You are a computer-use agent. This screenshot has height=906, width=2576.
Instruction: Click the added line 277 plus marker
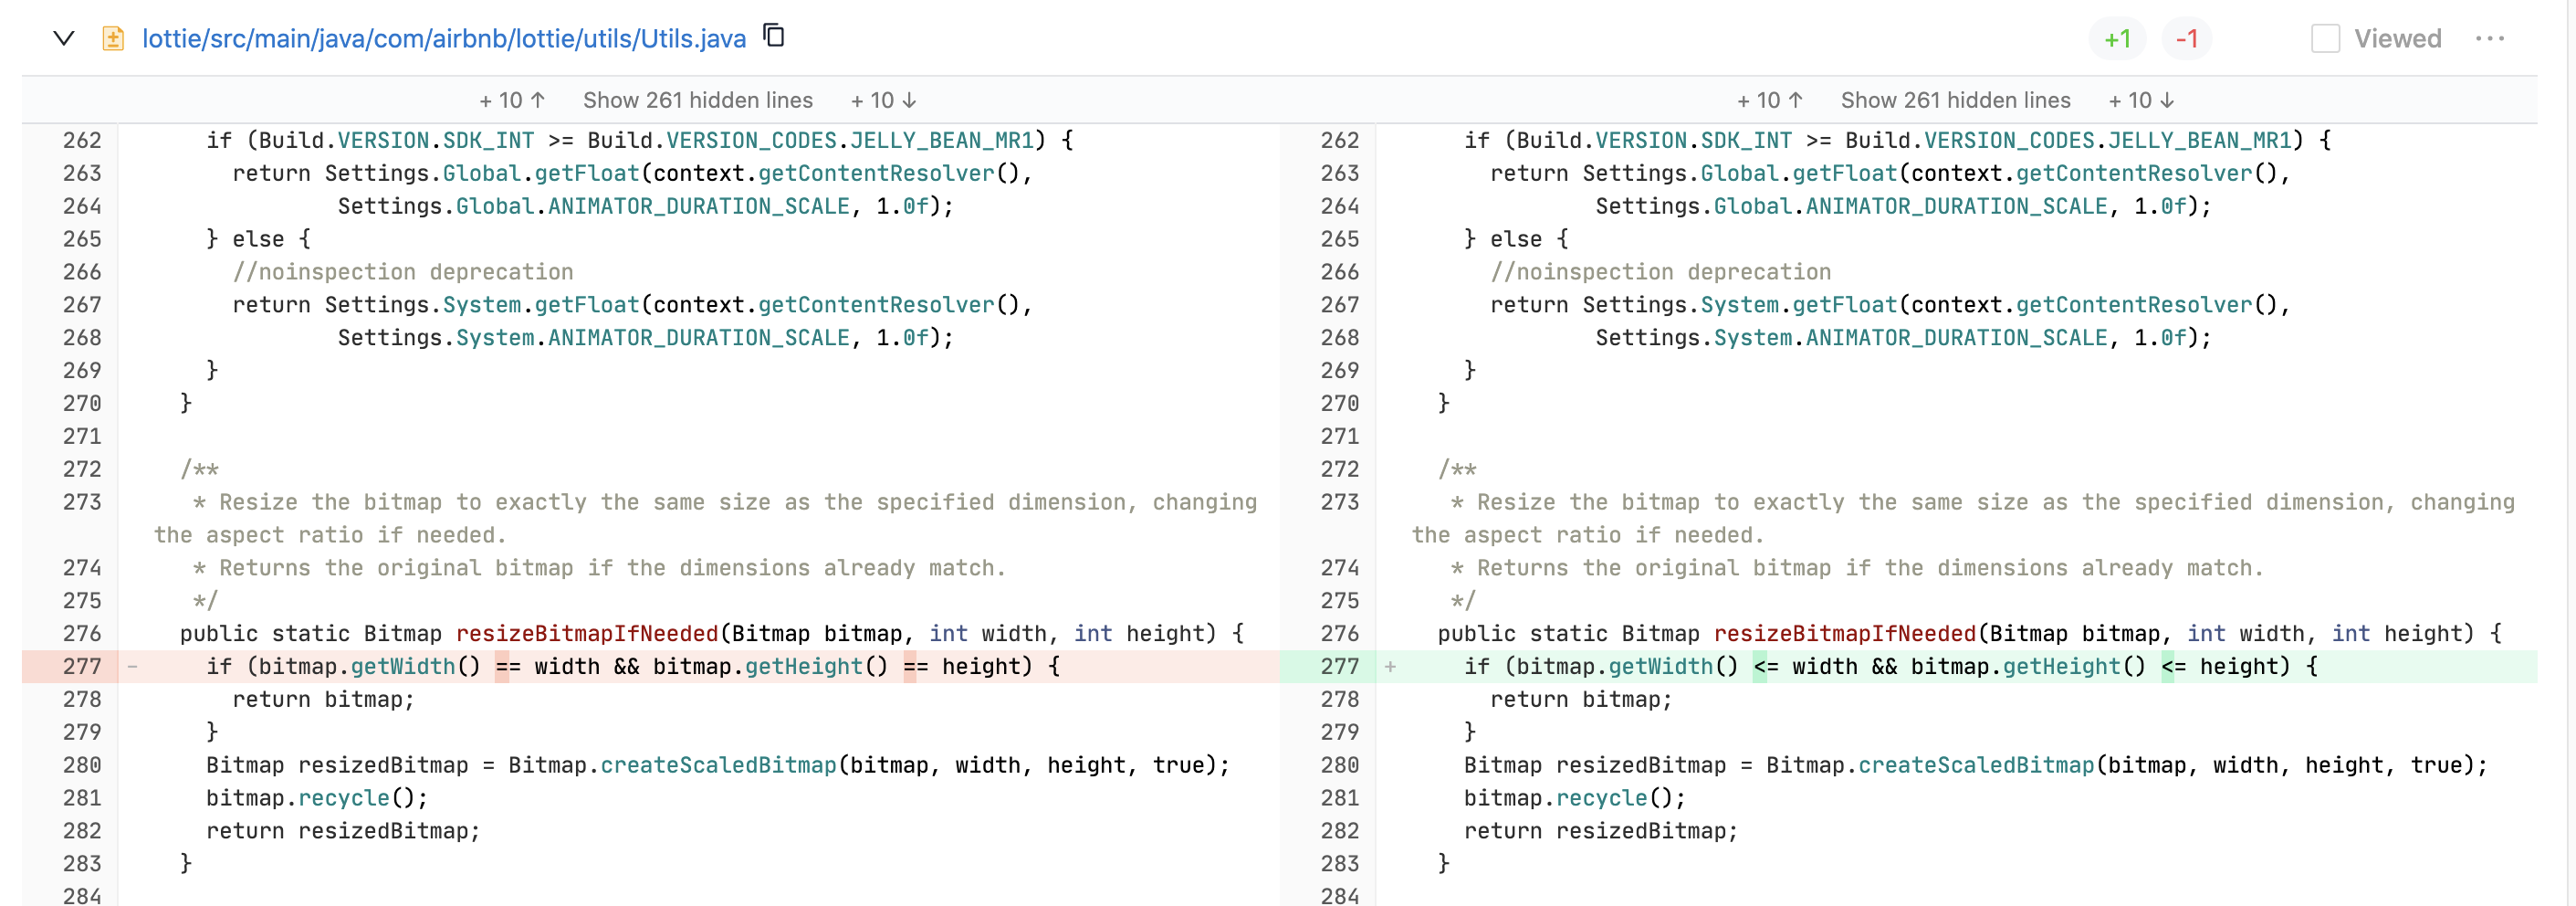1390,666
